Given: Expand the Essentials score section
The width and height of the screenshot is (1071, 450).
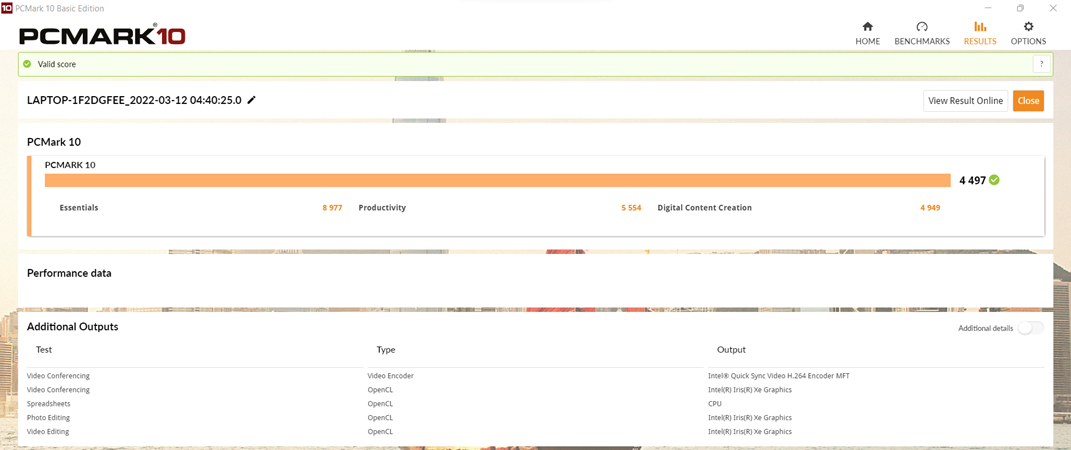Looking at the screenshot, I should [x=79, y=208].
